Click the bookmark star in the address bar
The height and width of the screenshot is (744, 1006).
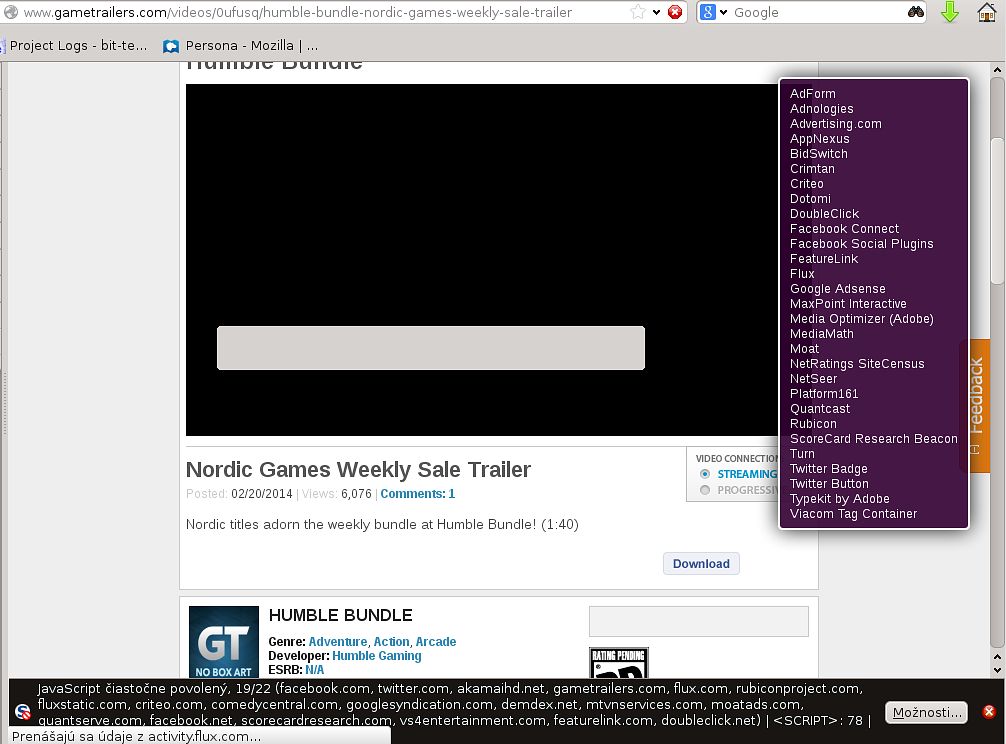638,13
